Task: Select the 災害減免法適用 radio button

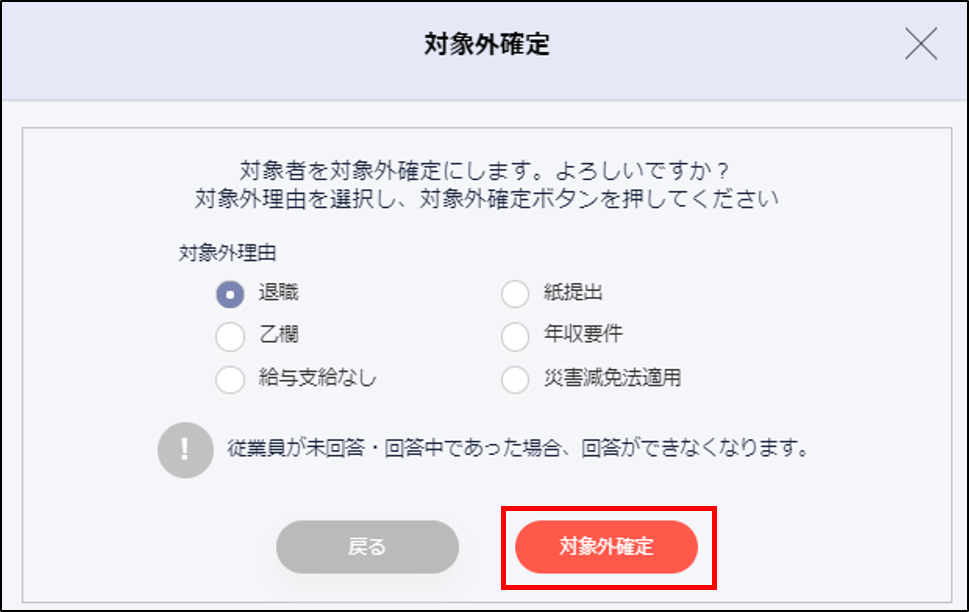Action: click(x=515, y=380)
